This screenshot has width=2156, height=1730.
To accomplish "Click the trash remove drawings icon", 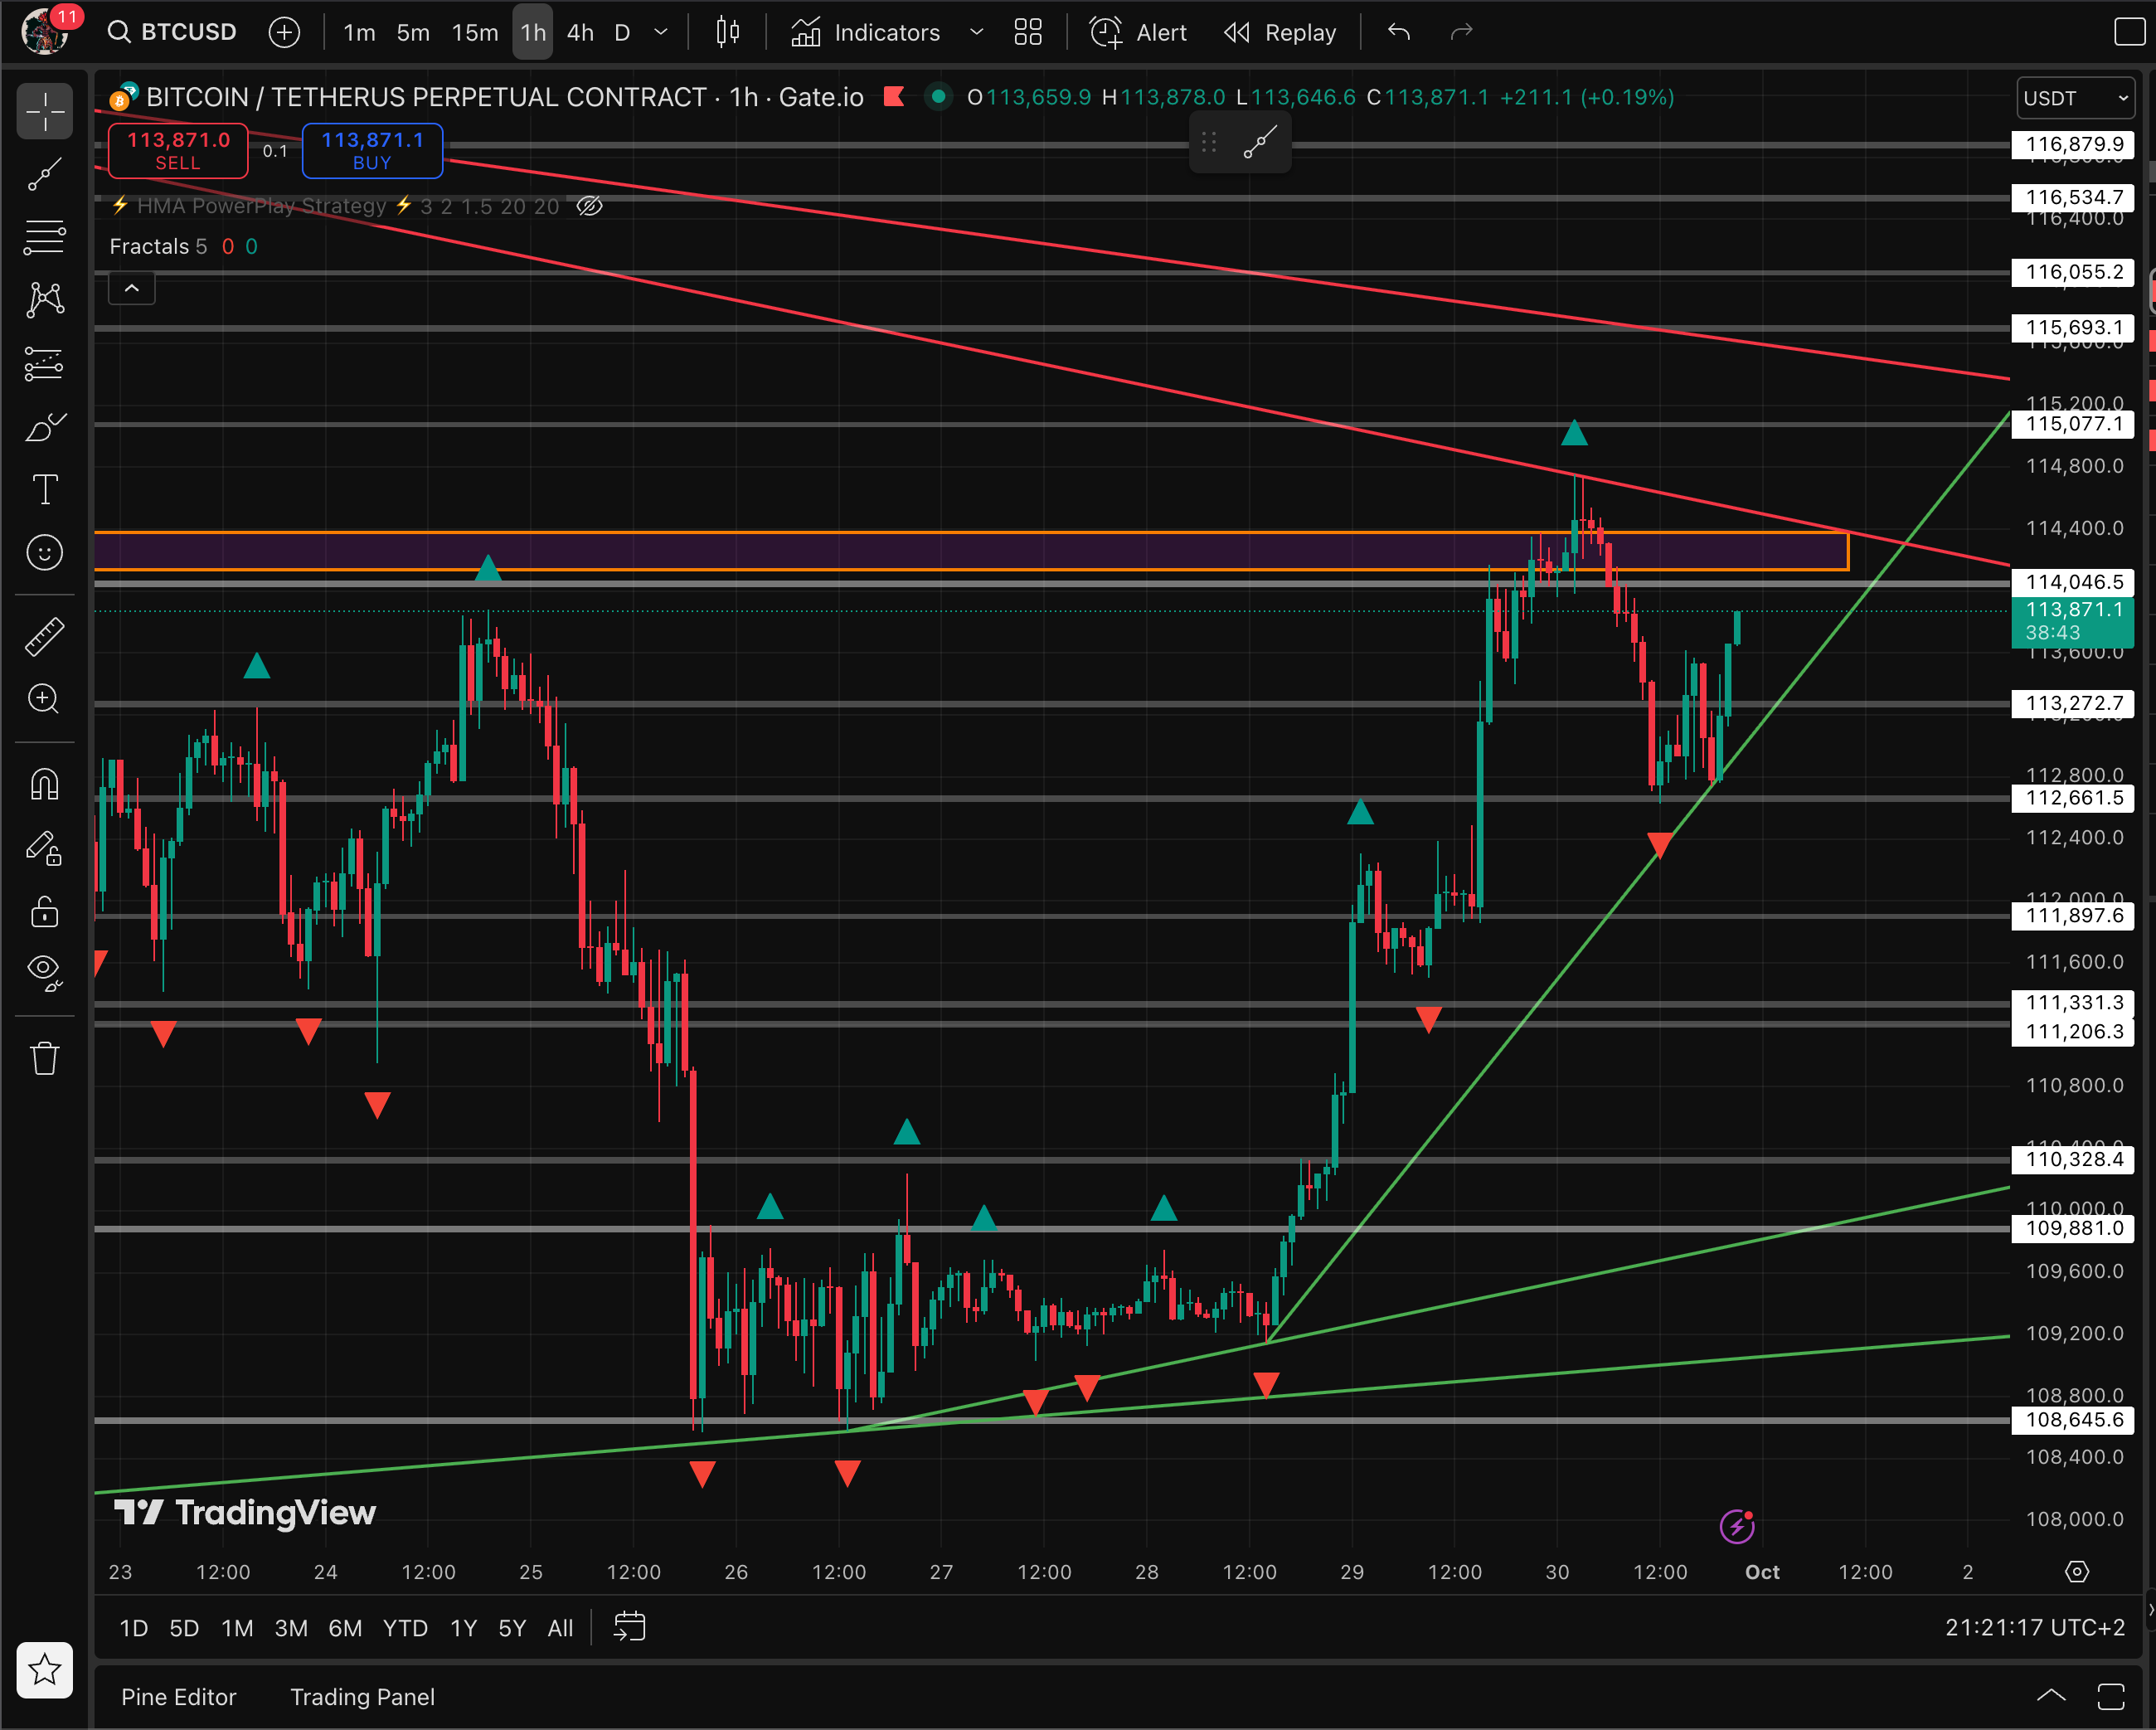I will [45, 1058].
